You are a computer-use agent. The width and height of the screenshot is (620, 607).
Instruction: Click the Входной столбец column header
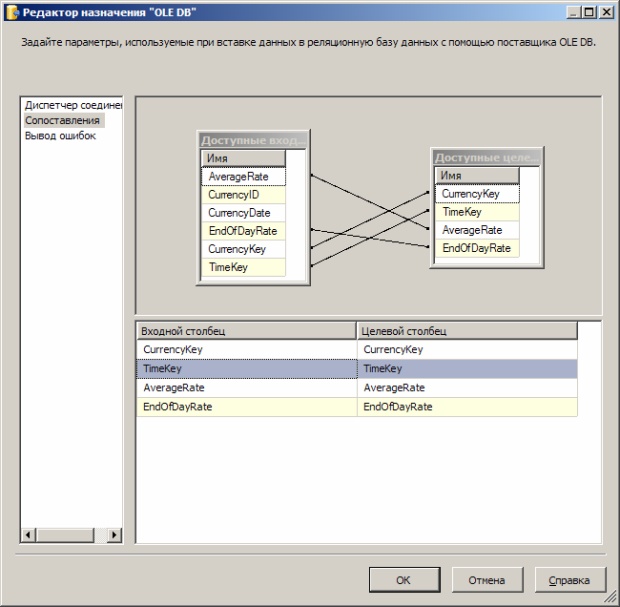[246, 331]
